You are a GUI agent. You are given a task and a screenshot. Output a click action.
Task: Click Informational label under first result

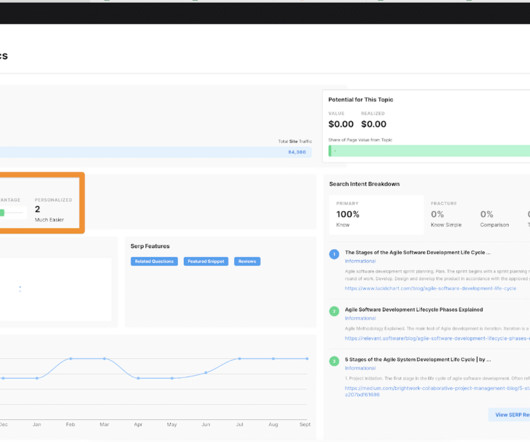point(360,261)
